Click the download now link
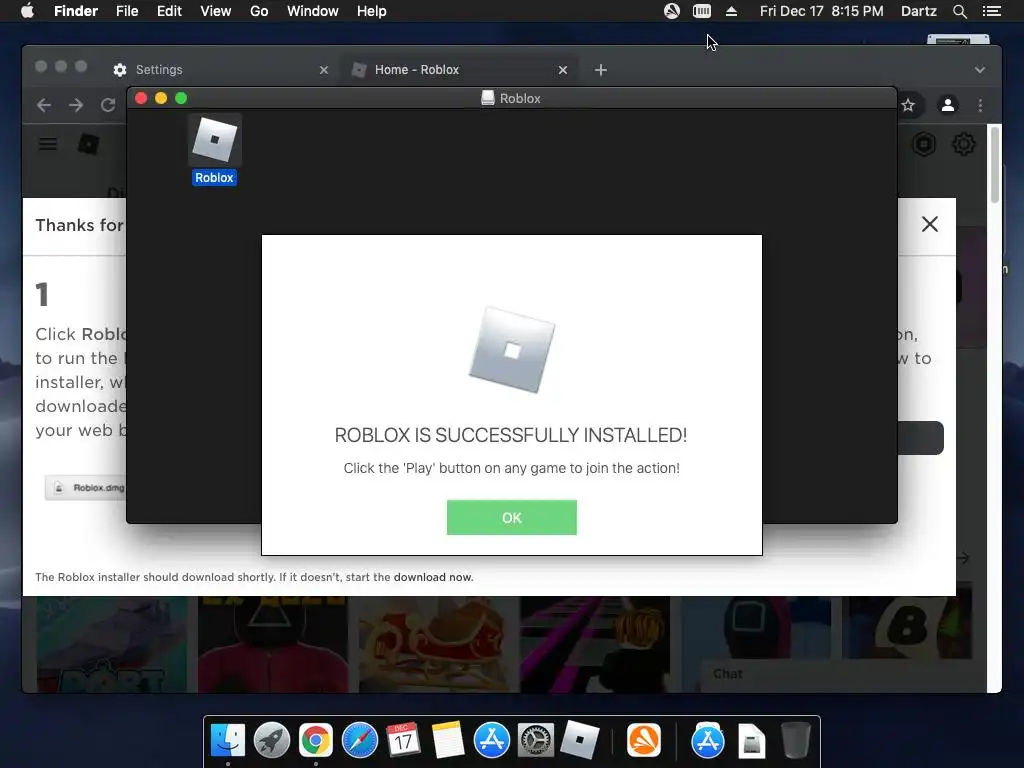 433,577
